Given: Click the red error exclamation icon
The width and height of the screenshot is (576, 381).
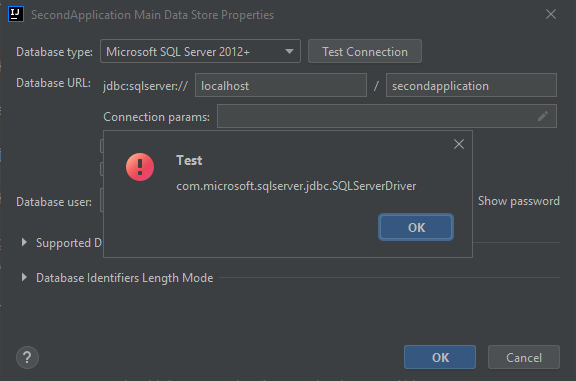Looking at the screenshot, I should (x=140, y=167).
